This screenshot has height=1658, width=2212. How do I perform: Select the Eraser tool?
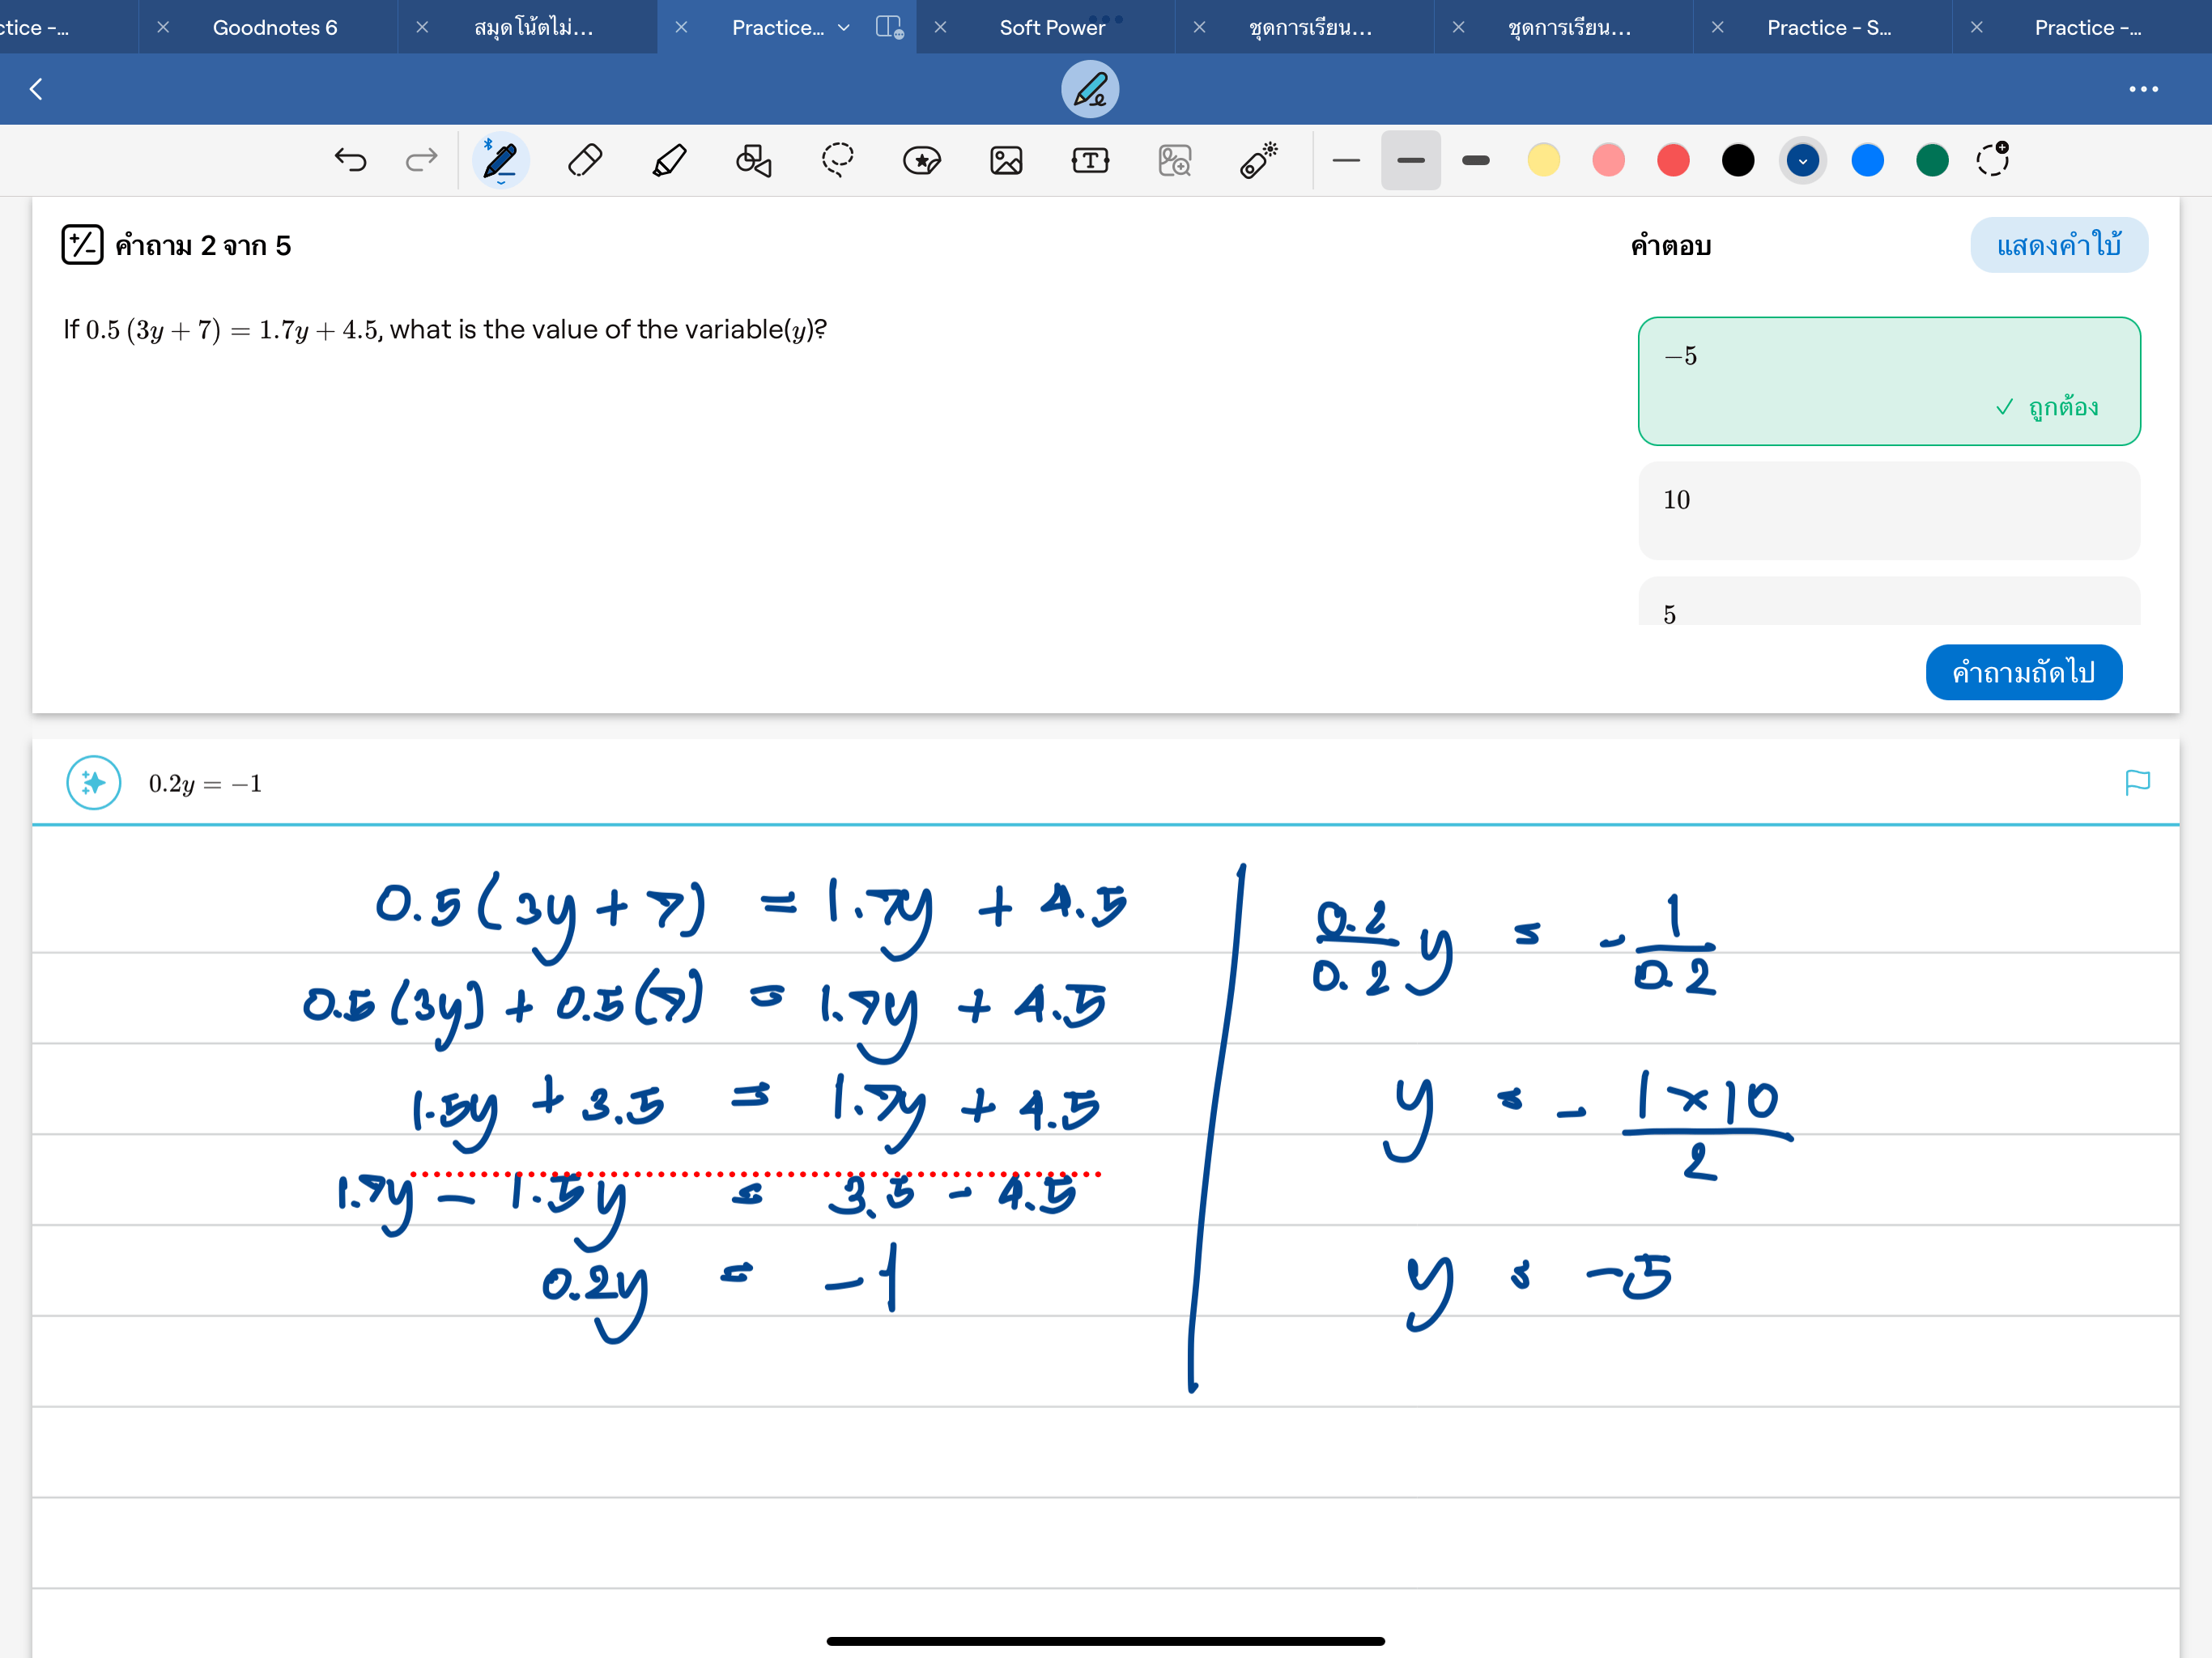(x=585, y=160)
